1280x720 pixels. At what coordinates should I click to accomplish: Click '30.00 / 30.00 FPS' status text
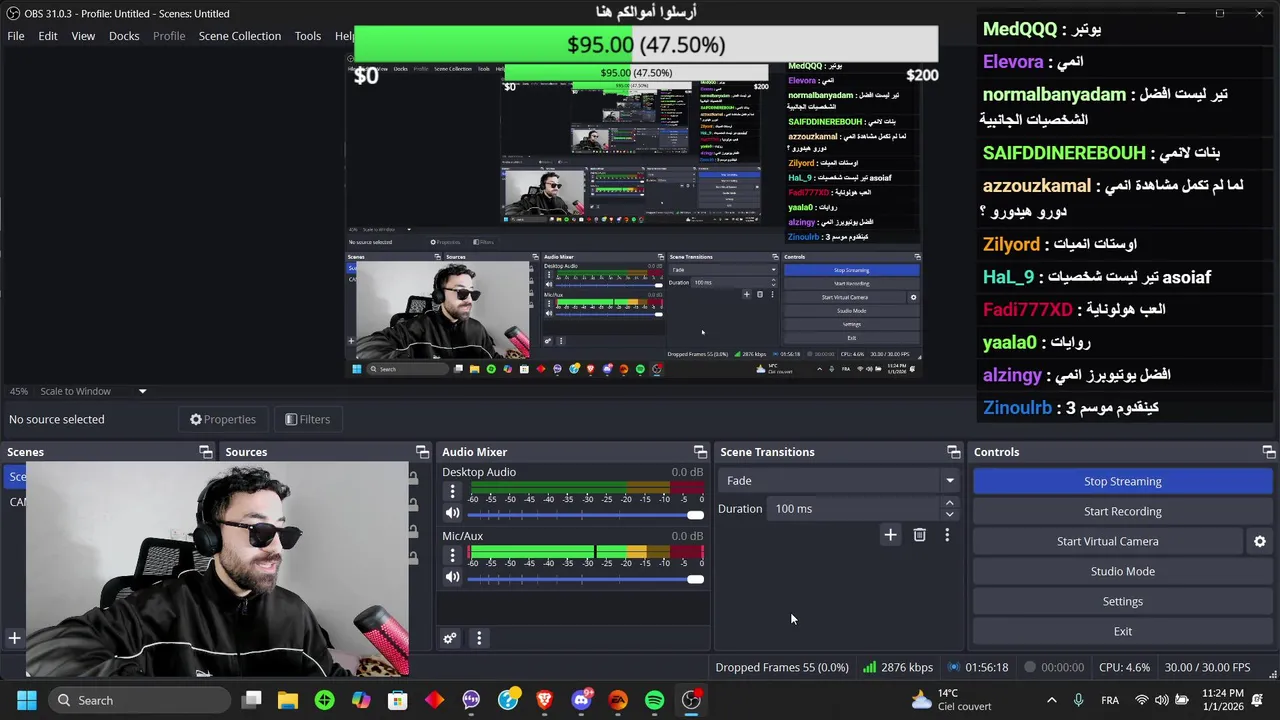pos(1207,667)
